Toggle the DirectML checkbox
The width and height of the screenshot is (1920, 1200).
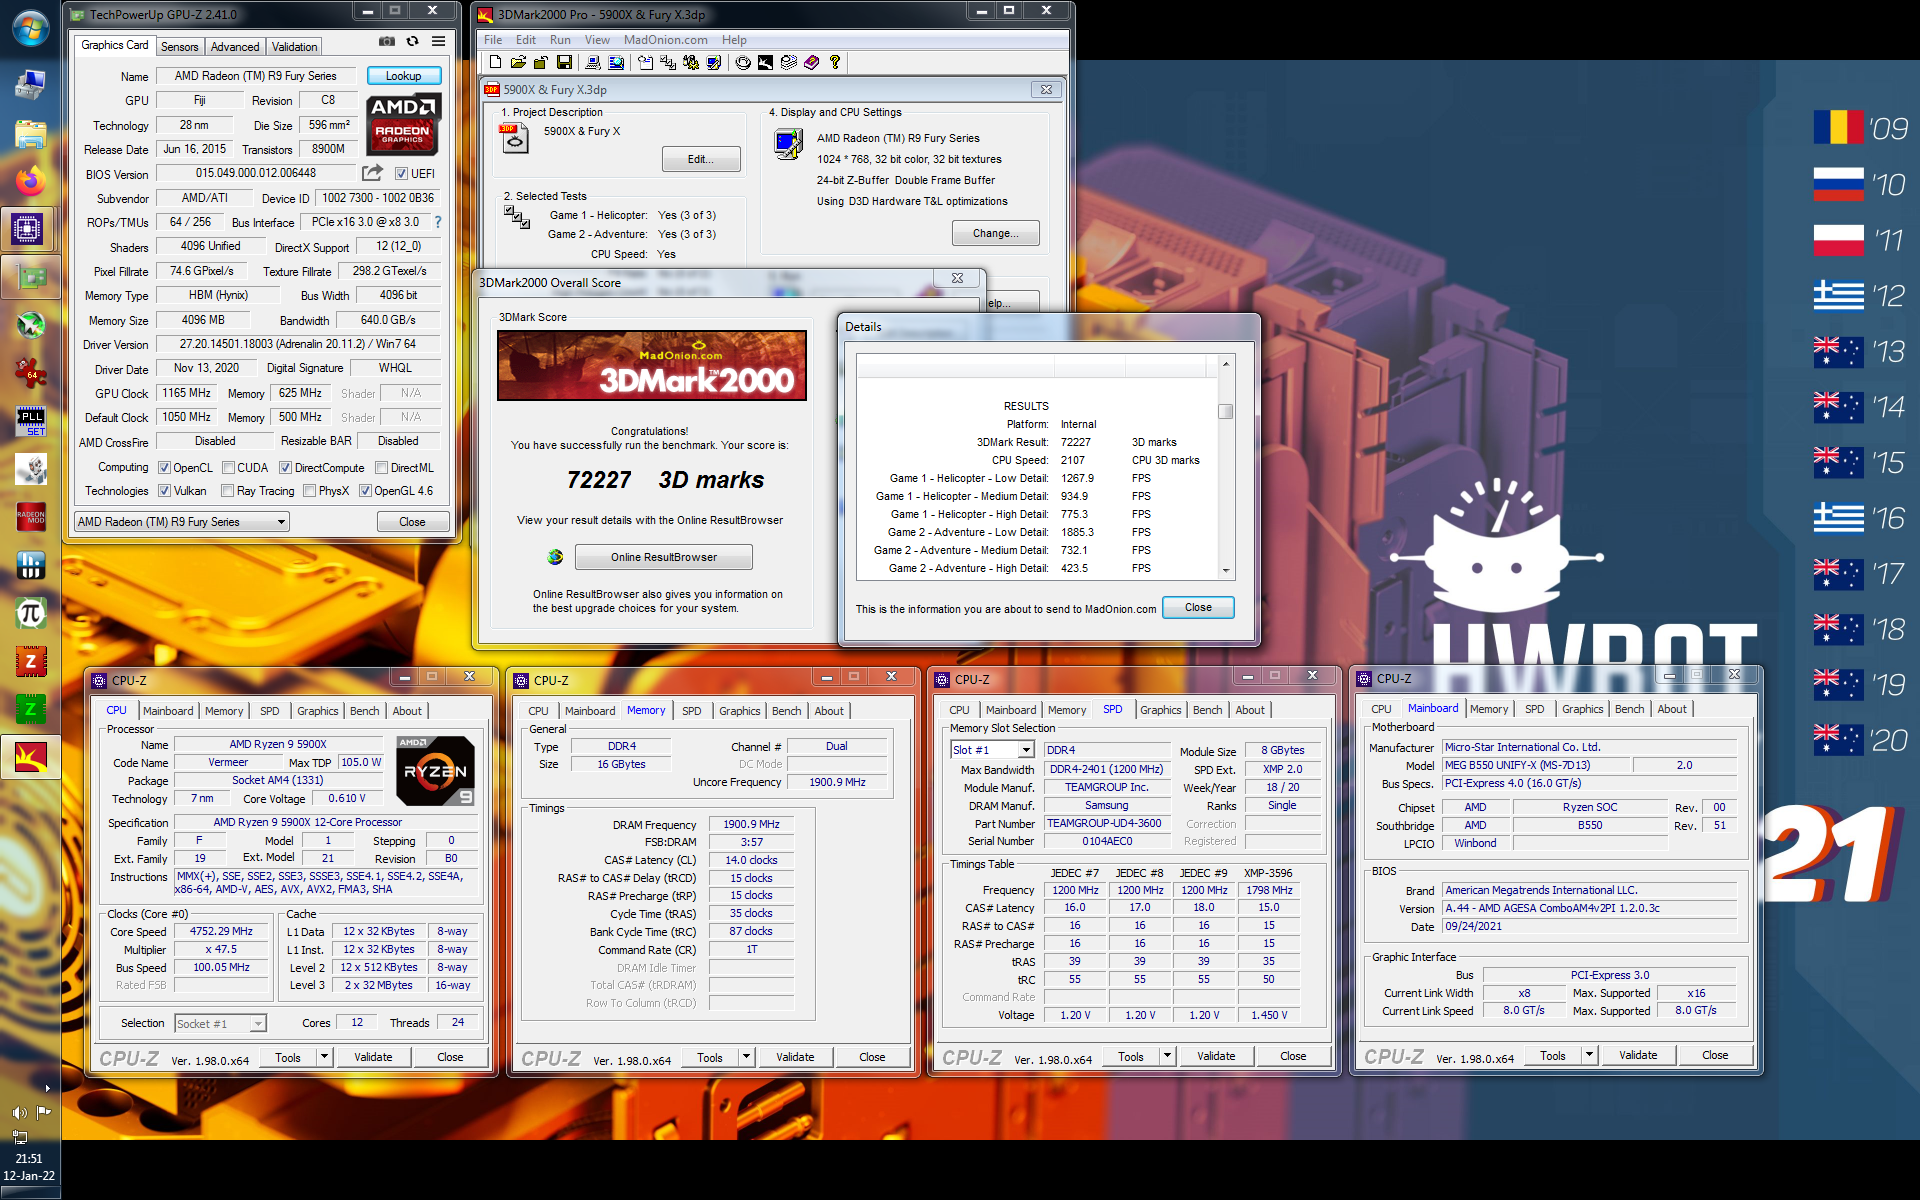pyautogui.click(x=381, y=468)
